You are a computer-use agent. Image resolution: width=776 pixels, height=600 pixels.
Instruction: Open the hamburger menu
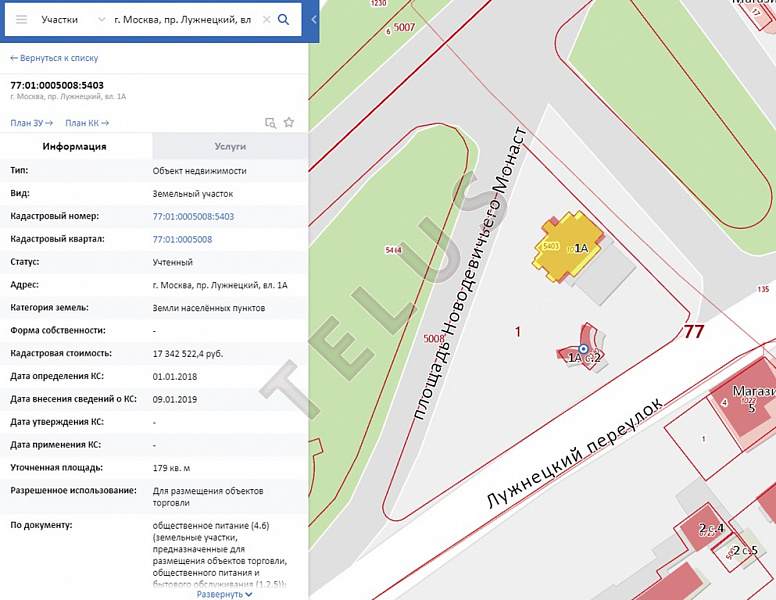[x=21, y=20]
